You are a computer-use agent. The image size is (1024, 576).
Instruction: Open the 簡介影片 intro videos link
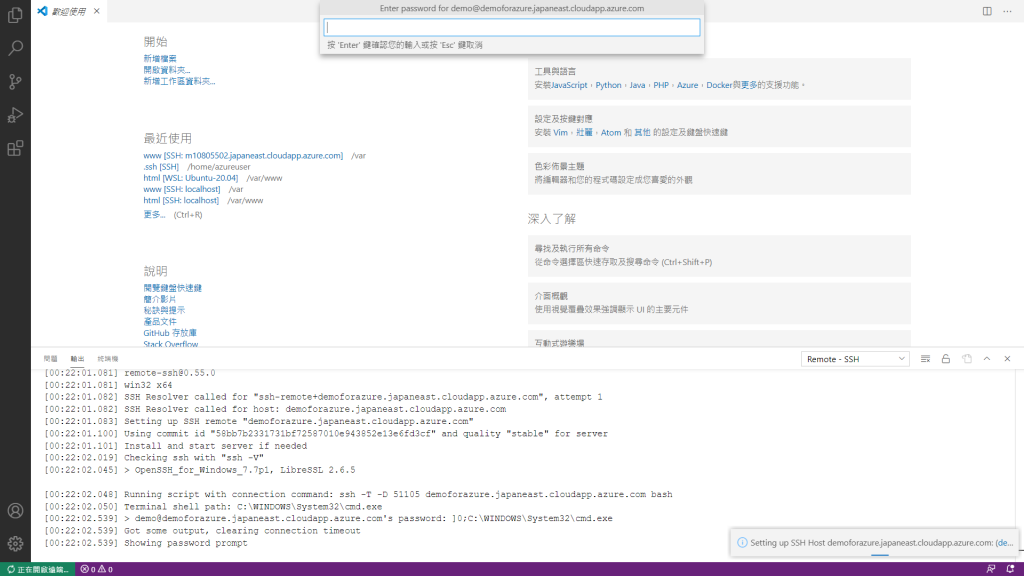tap(159, 299)
